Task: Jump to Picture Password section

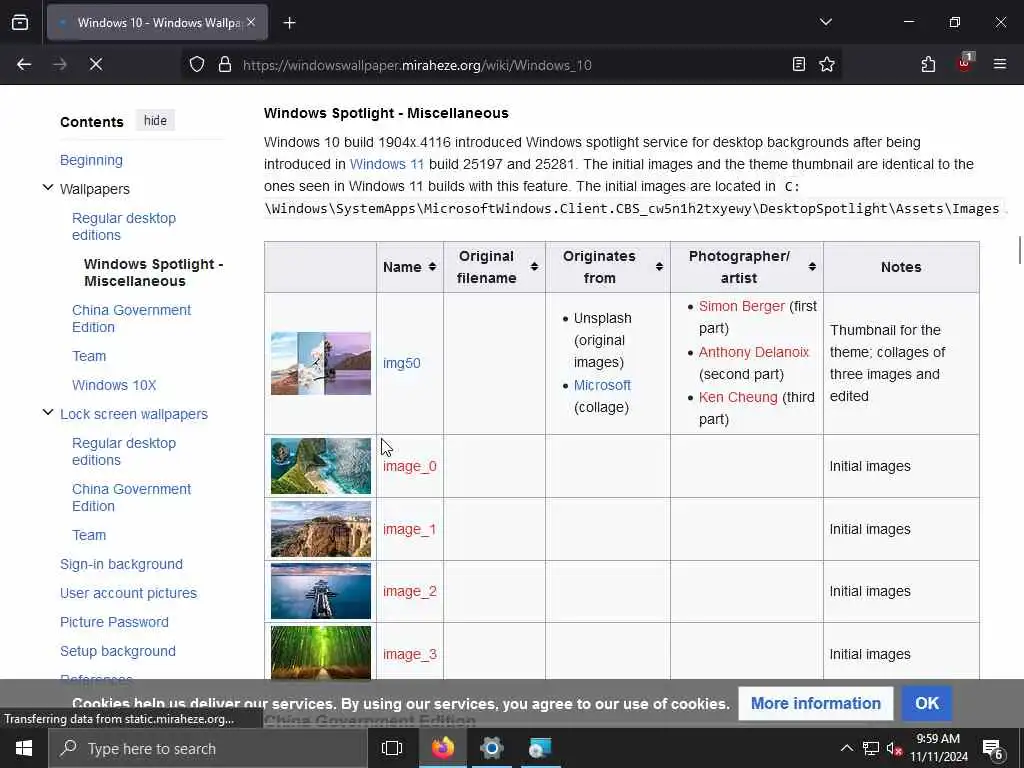Action: click(114, 622)
